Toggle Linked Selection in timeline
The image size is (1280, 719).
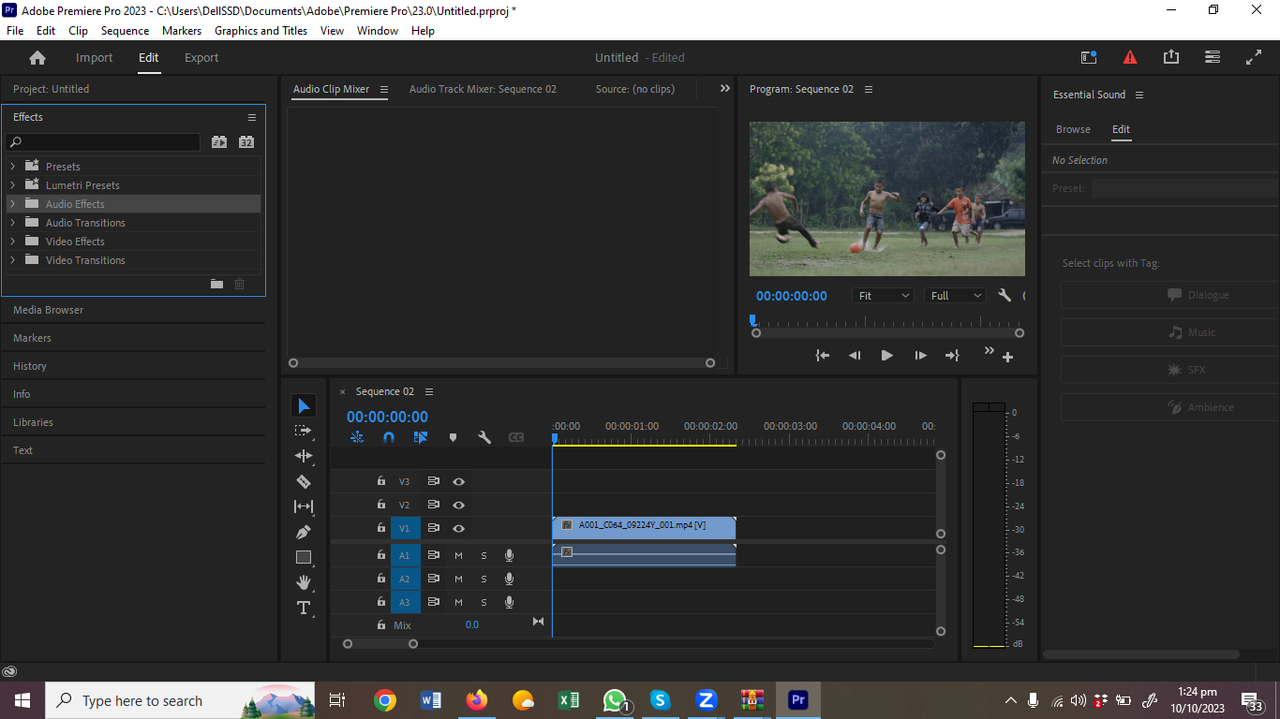click(x=420, y=437)
